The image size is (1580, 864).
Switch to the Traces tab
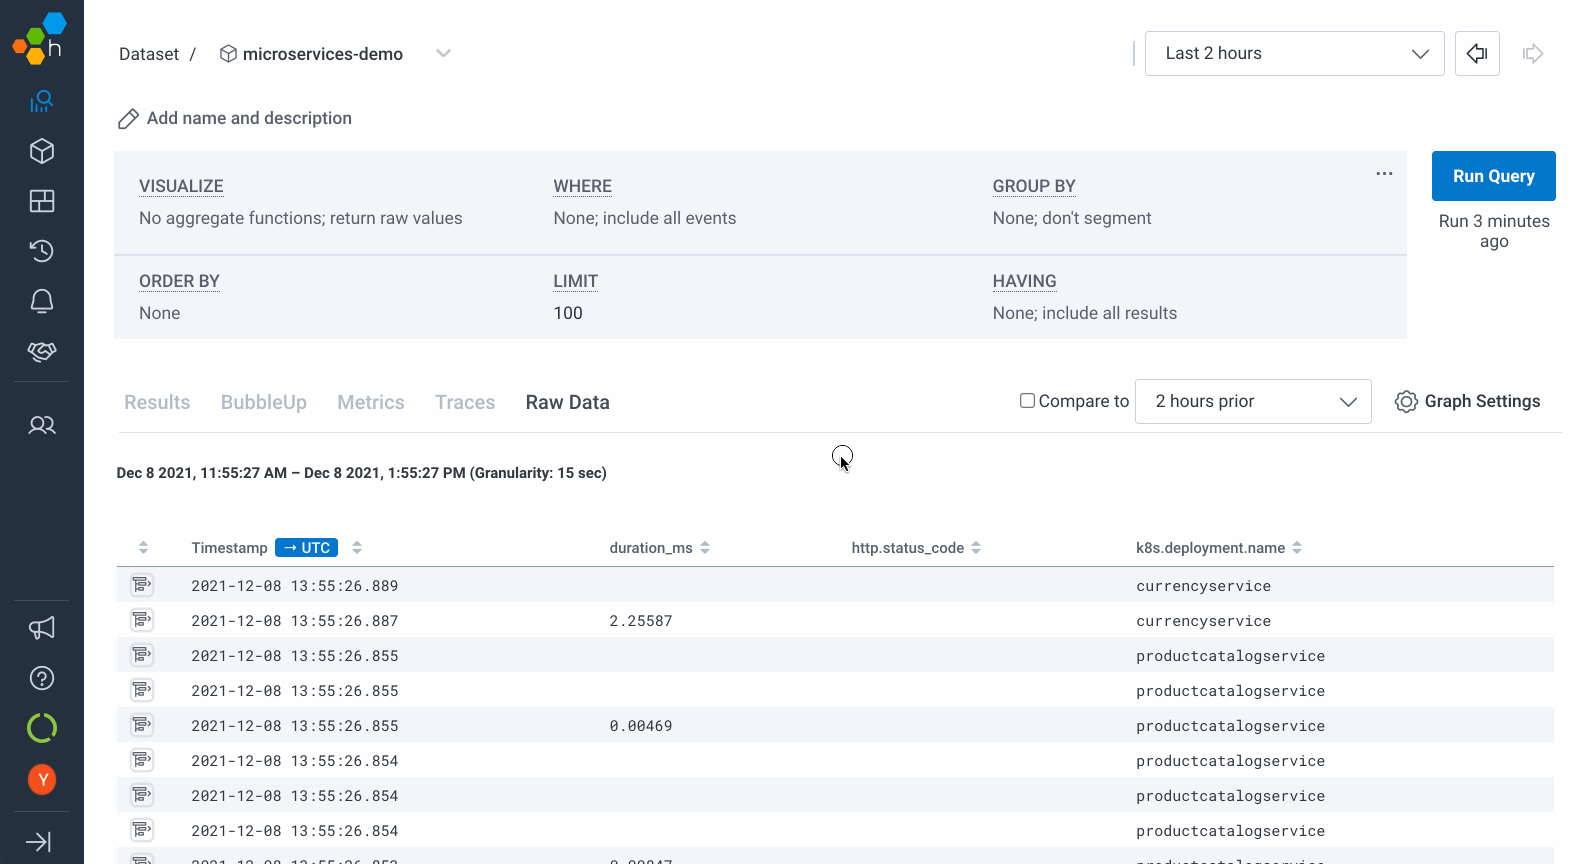click(x=465, y=402)
